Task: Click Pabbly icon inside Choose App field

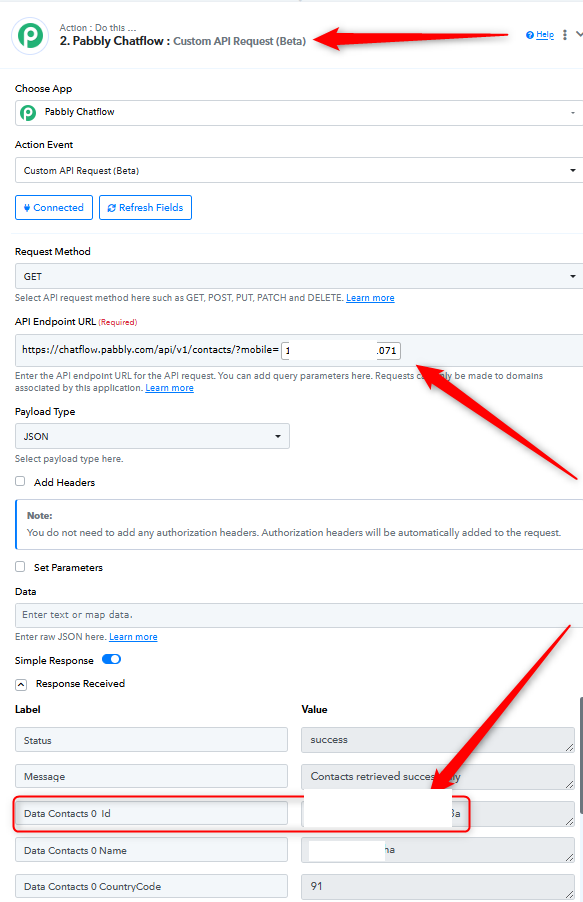Action: 28,112
